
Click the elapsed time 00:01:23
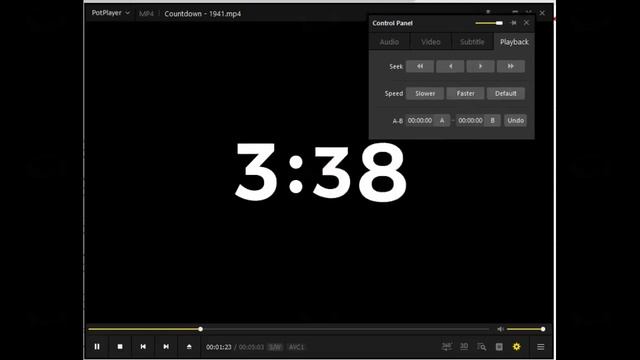click(218, 347)
